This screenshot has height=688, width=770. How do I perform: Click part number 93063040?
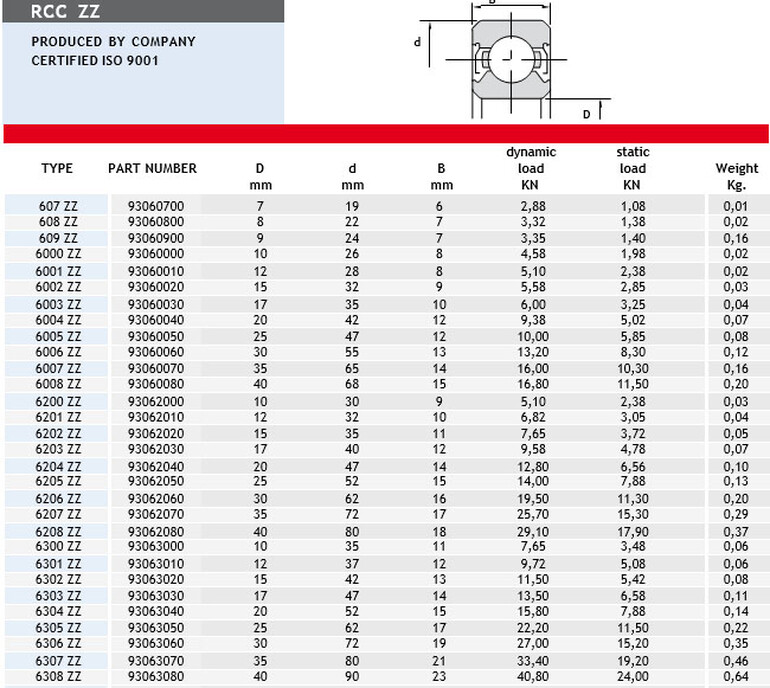(x=156, y=611)
